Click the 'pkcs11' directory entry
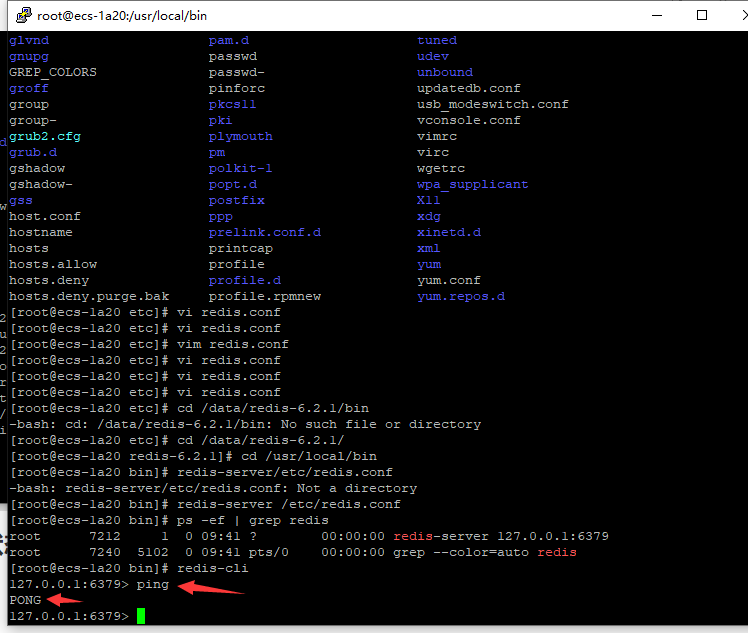This screenshot has height=633, width=748. pyautogui.click(x=232, y=104)
